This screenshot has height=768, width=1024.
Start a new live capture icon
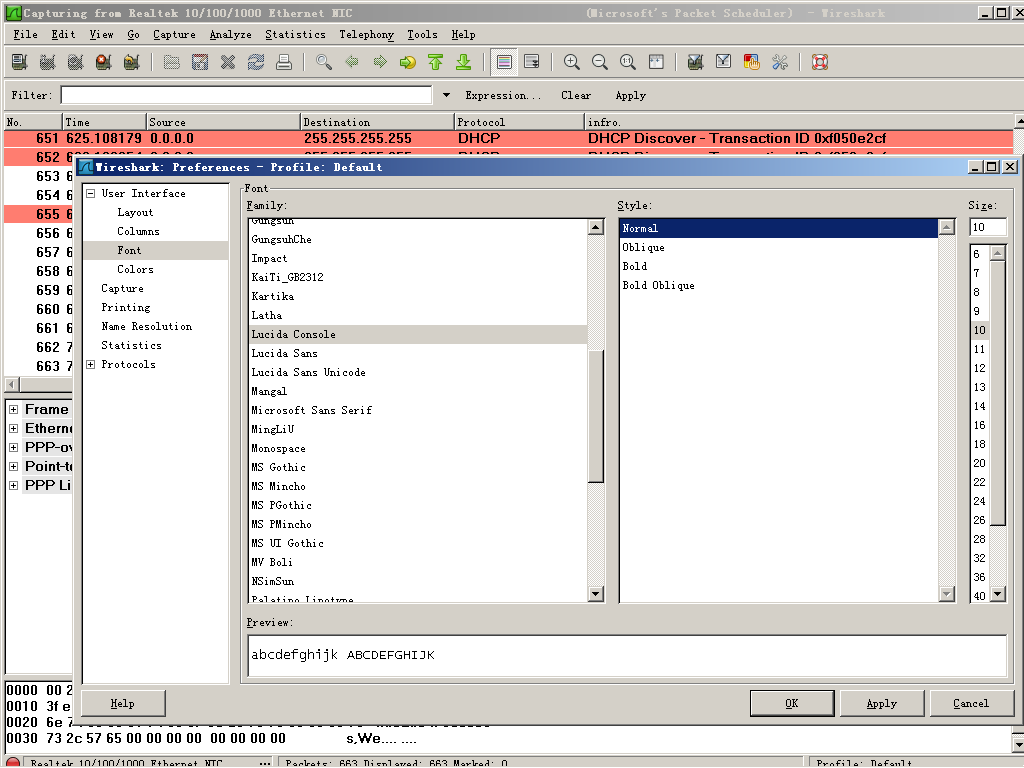point(76,62)
